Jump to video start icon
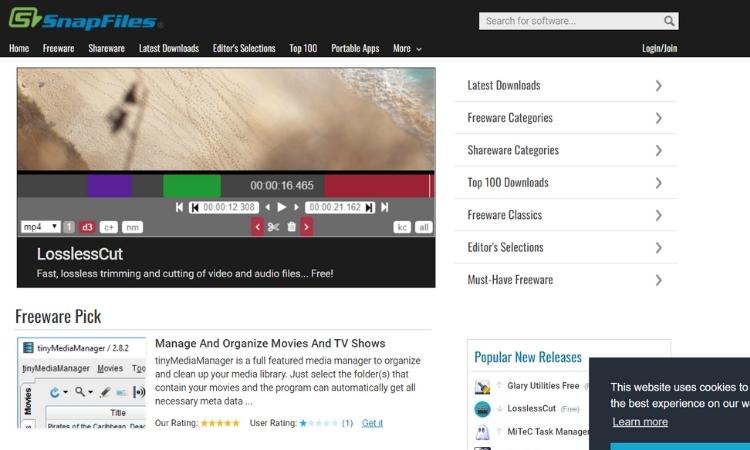Screen dimensions: 750x450 click(179, 207)
